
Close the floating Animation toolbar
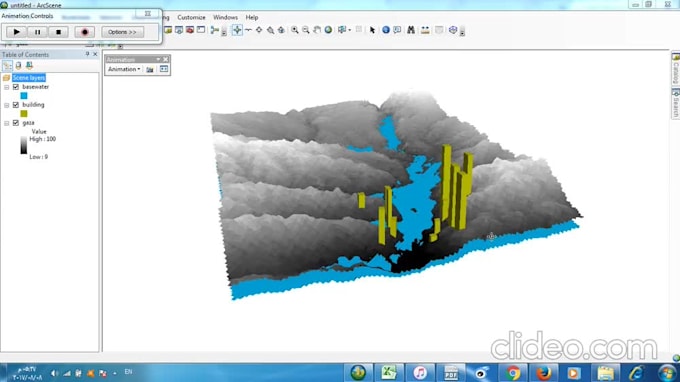point(166,59)
